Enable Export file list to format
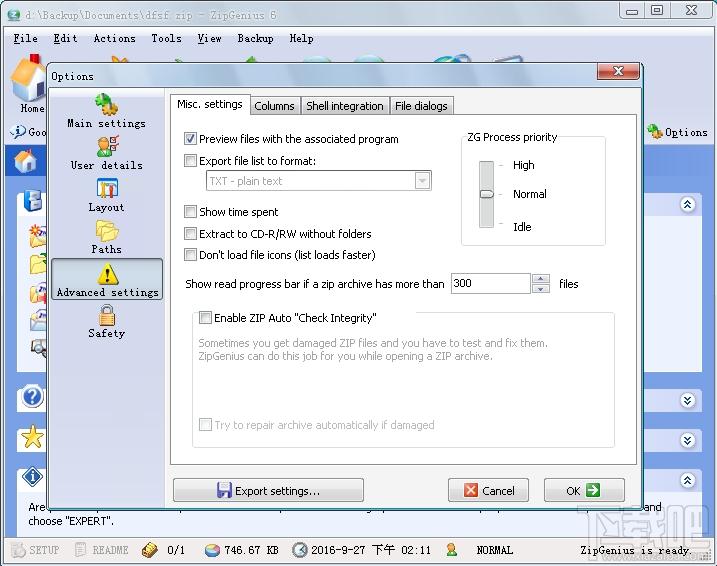Image resolution: width=717 pixels, height=566 pixels. click(190, 160)
